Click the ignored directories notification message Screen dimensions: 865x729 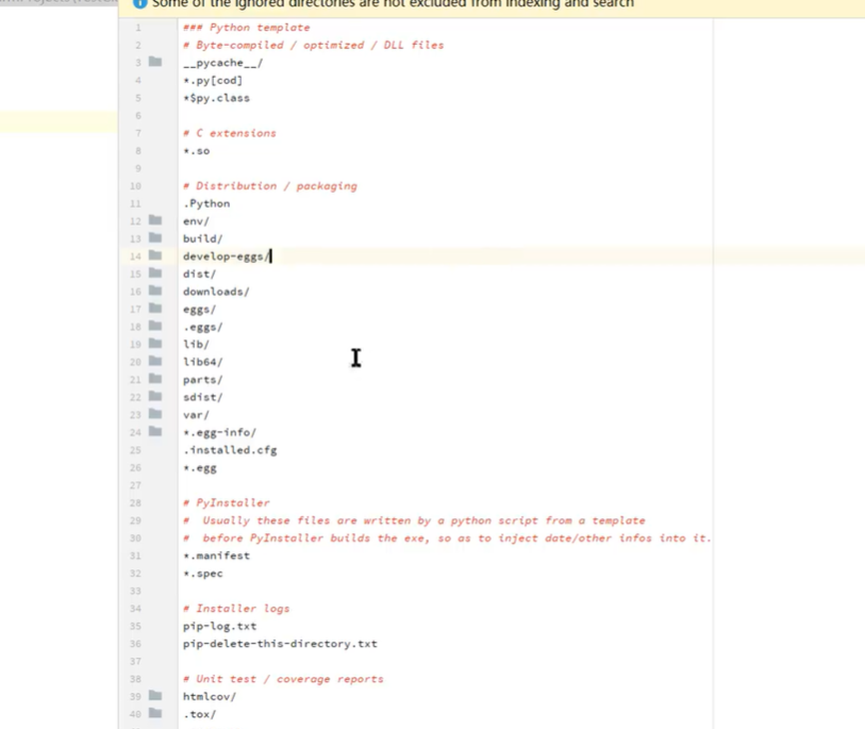tap(393, 4)
